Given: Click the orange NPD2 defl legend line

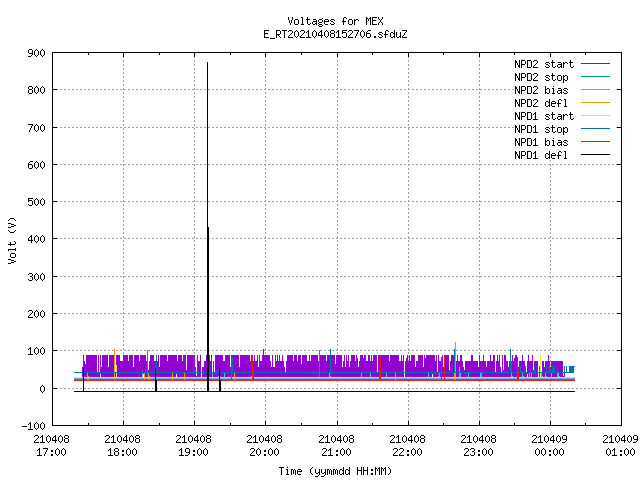Looking at the screenshot, I should coord(595,102).
